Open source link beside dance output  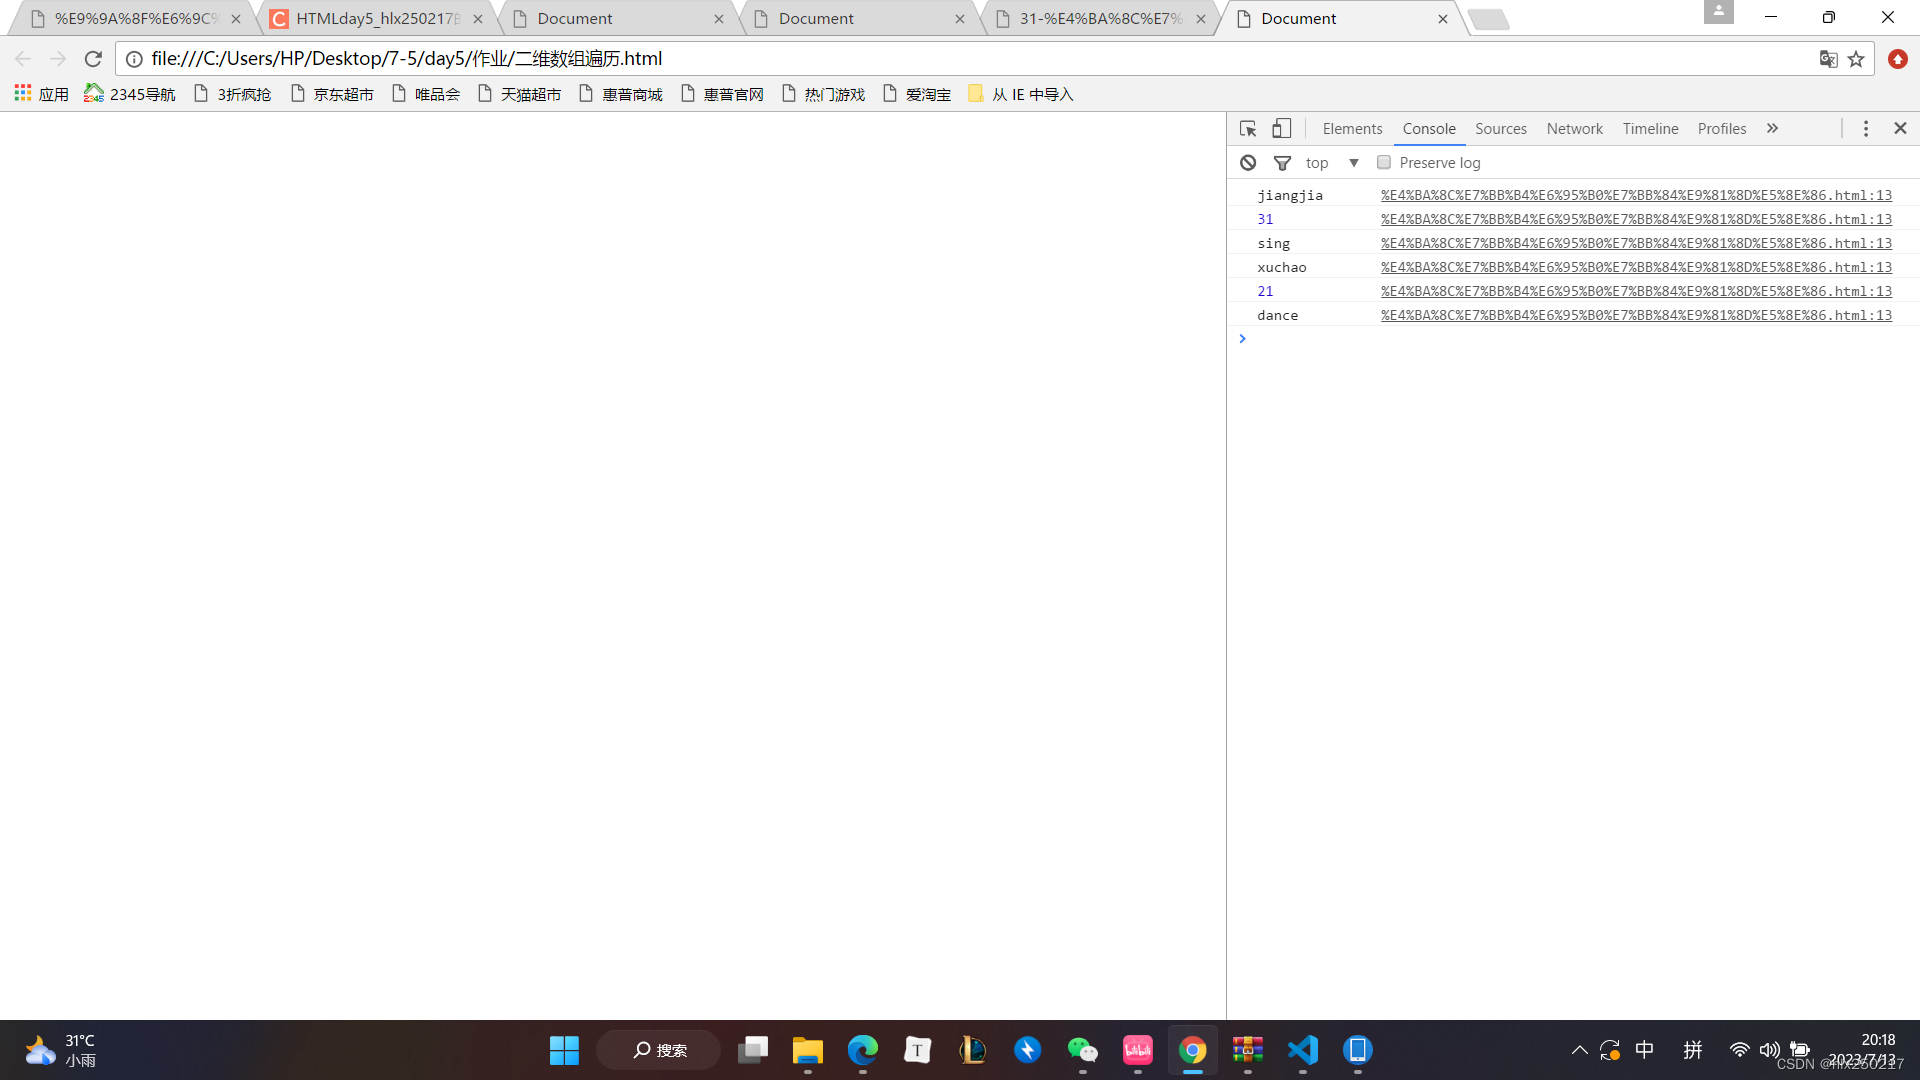point(1636,315)
